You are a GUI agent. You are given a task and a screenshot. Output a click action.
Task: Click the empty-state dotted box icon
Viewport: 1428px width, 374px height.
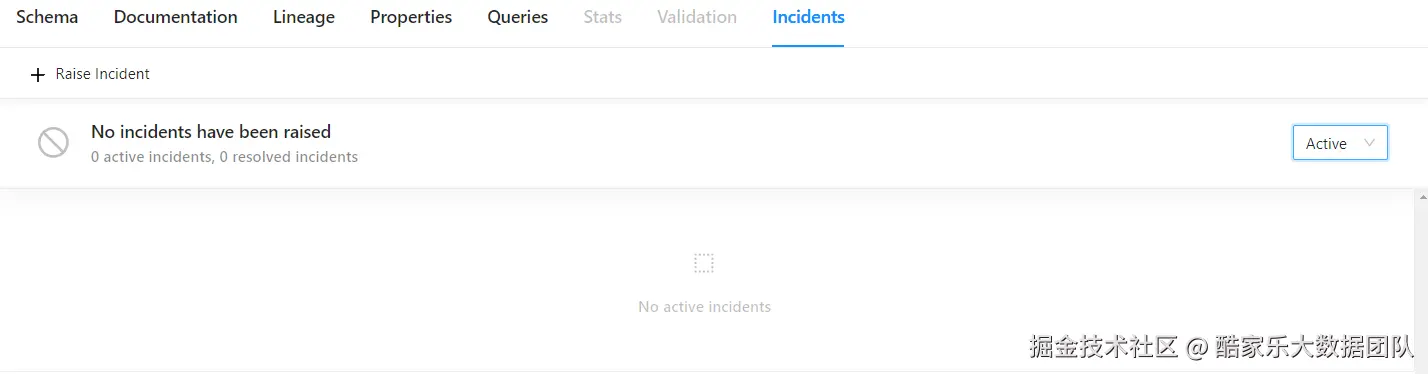pyautogui.click(x=704, y=263)
